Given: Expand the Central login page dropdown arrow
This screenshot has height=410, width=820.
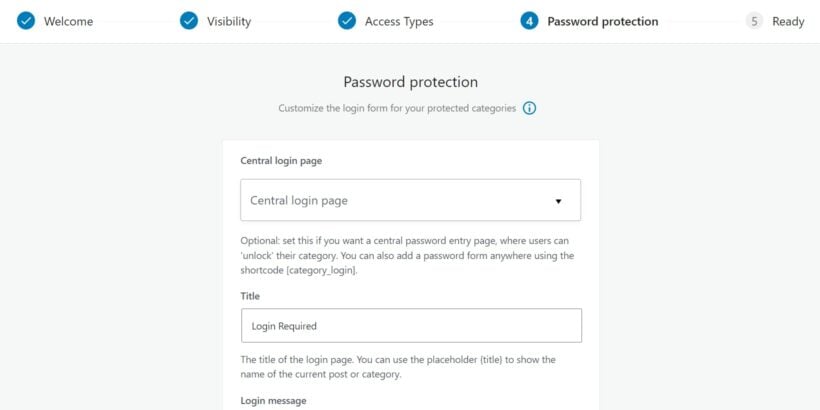Looking at the screenshot, I should click(558, 201).
